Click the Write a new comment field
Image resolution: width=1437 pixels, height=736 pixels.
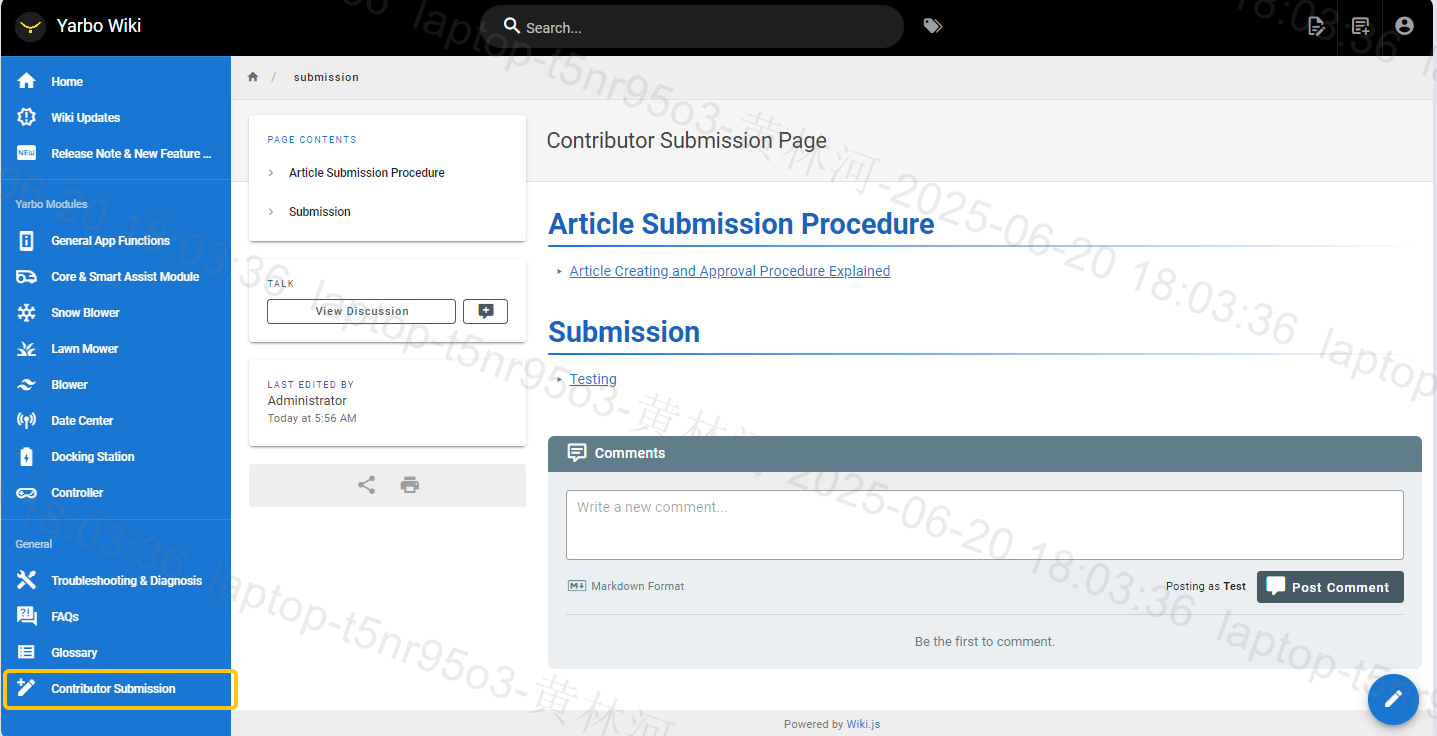tap(984, 525)
